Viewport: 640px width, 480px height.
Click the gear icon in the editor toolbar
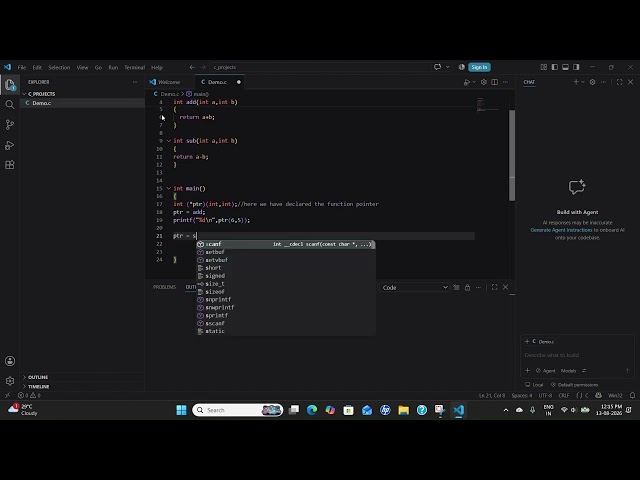(484, 82)
